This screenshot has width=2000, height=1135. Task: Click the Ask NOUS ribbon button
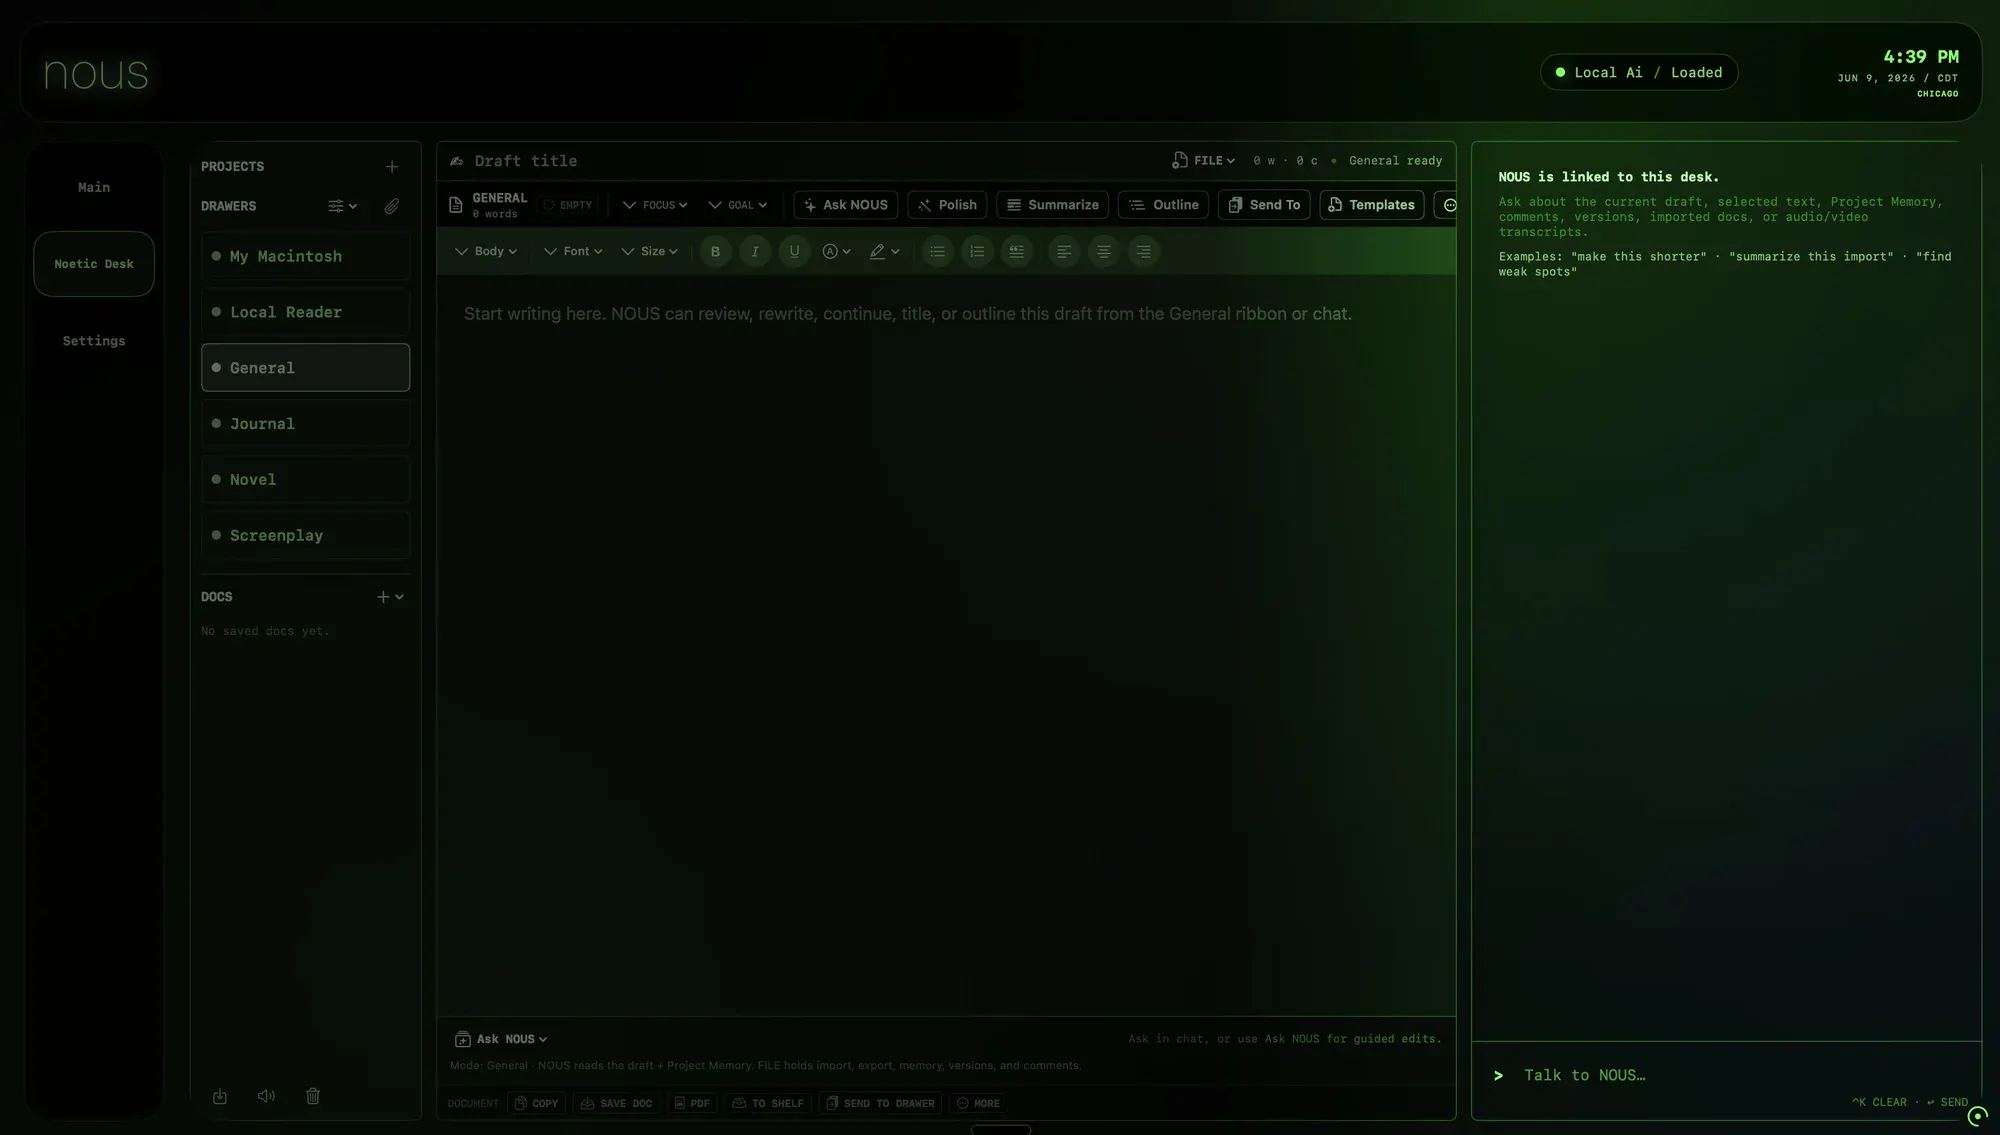(x=846, y=205)
